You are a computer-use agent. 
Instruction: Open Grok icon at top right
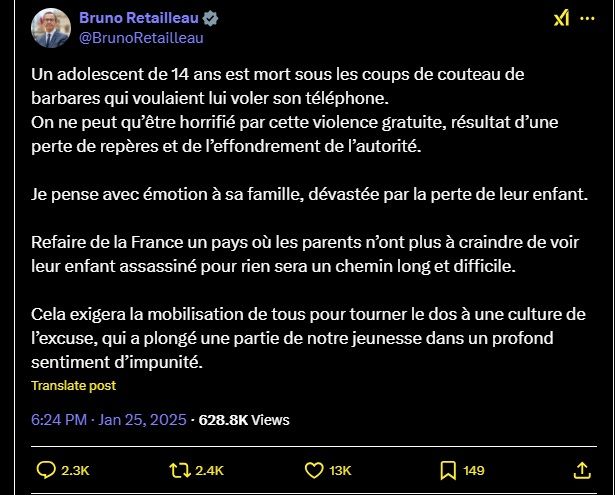[563, 19]
